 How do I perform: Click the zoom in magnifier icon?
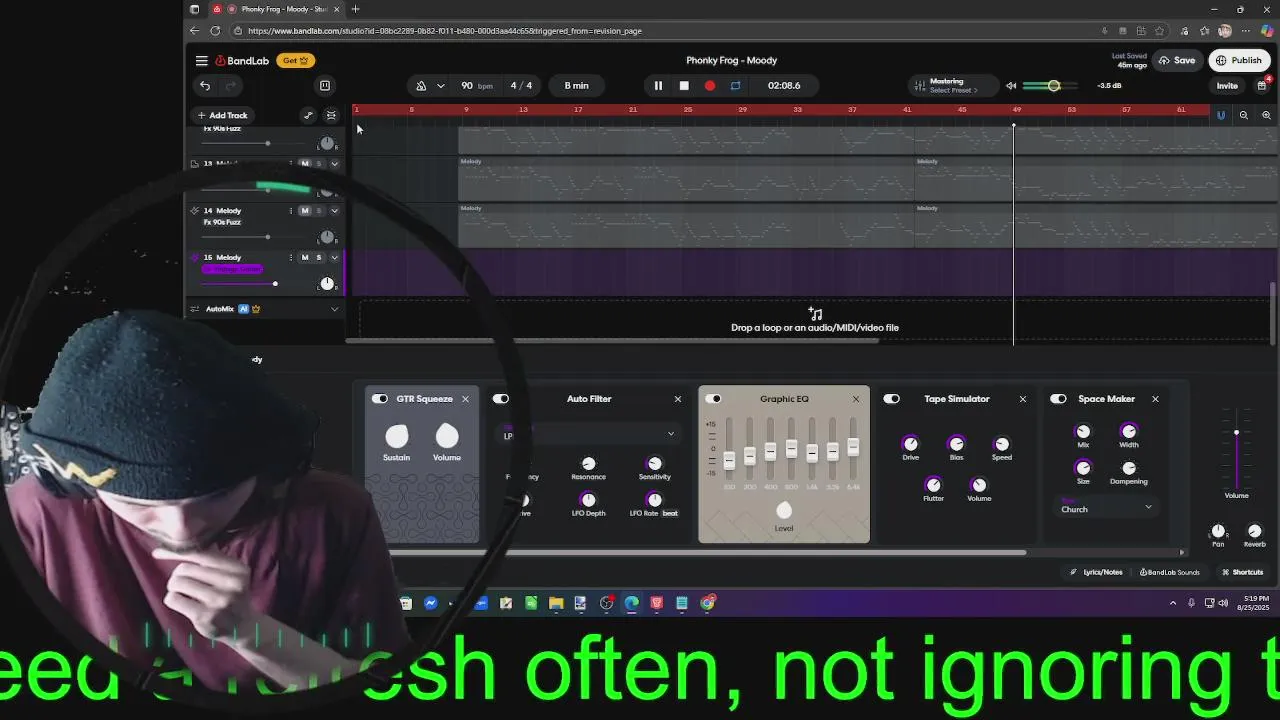click(1266, 115)
